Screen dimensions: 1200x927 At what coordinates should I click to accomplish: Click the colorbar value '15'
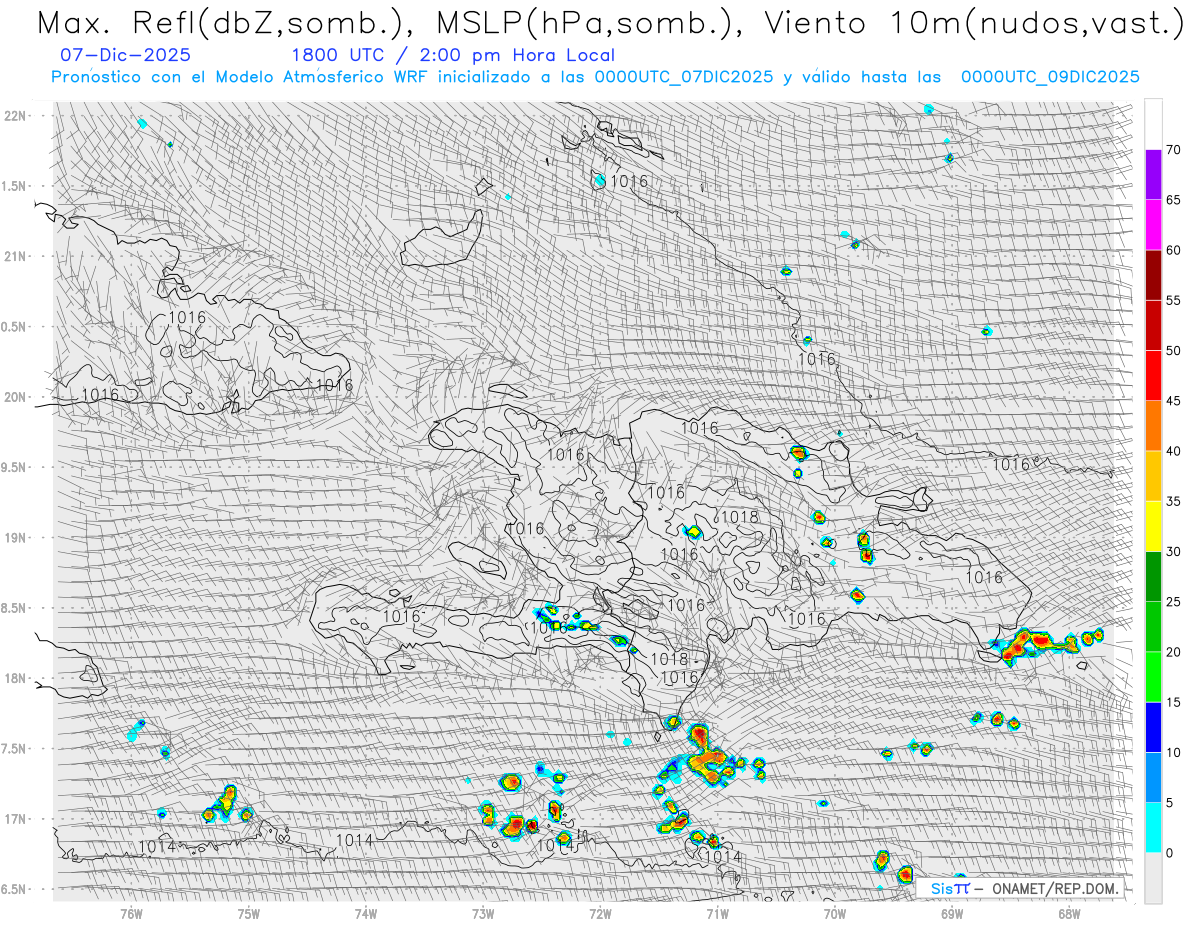pos(1173,702)
